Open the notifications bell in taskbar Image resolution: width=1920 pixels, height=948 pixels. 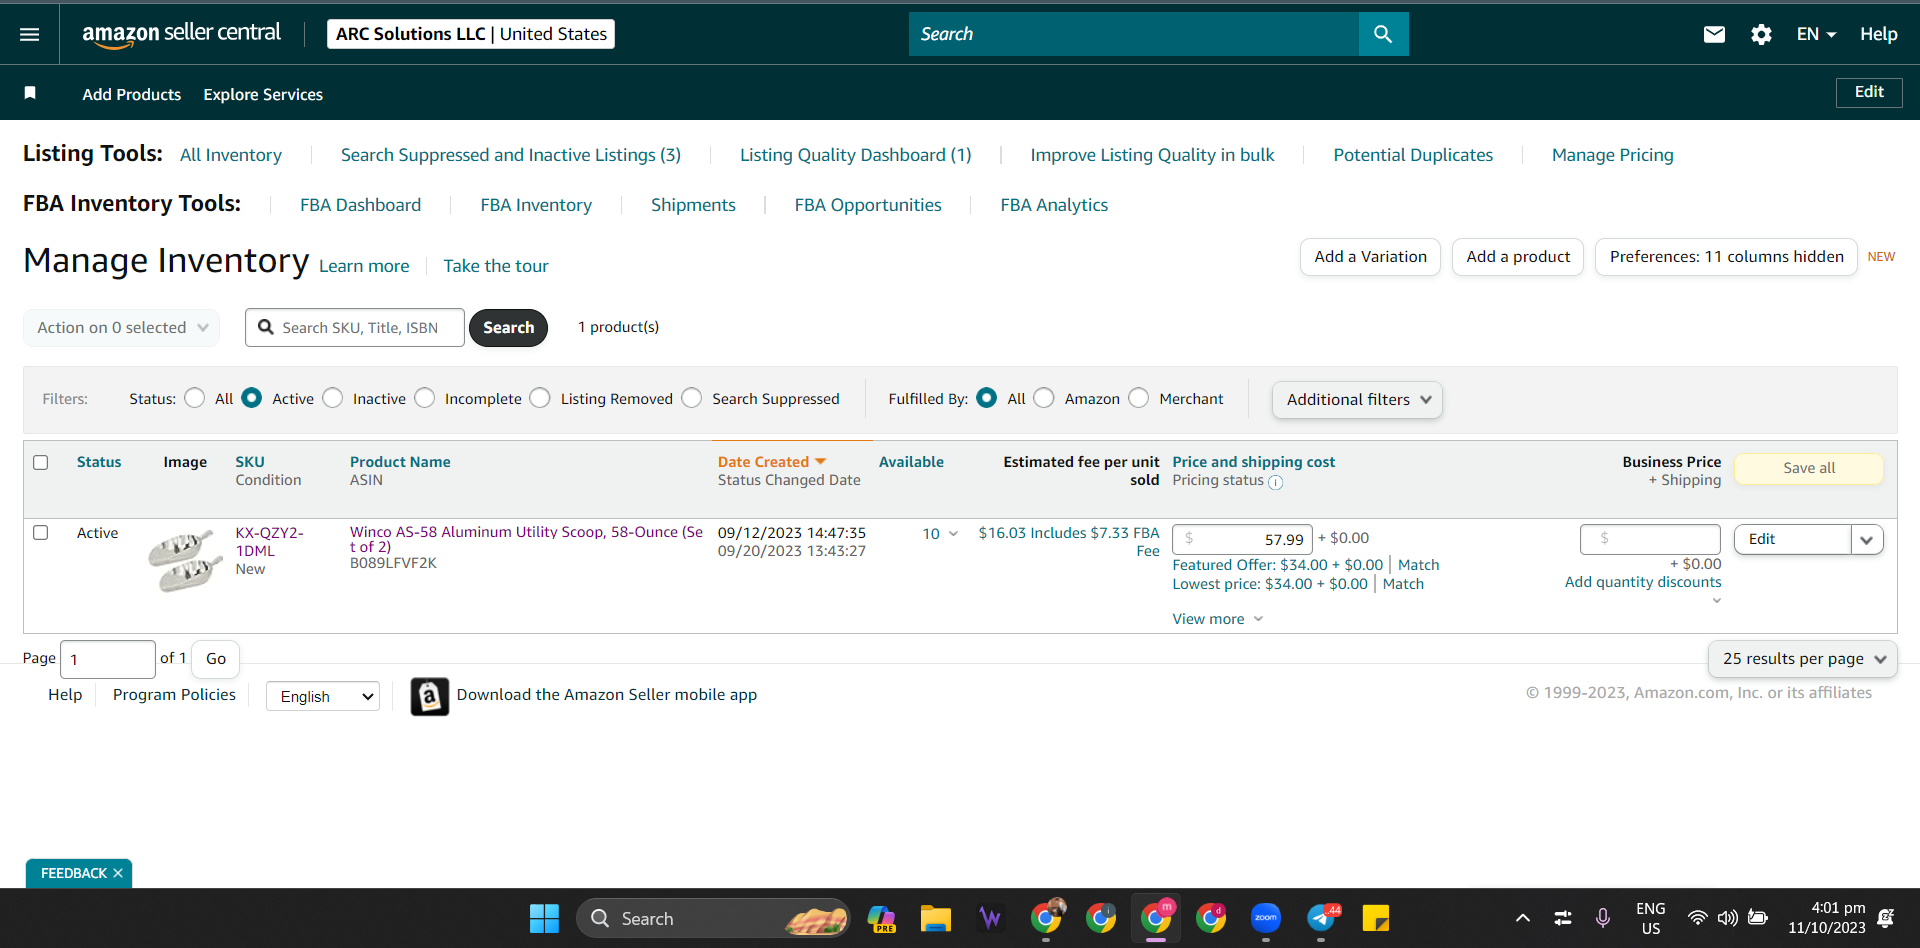pos(1886,918)
